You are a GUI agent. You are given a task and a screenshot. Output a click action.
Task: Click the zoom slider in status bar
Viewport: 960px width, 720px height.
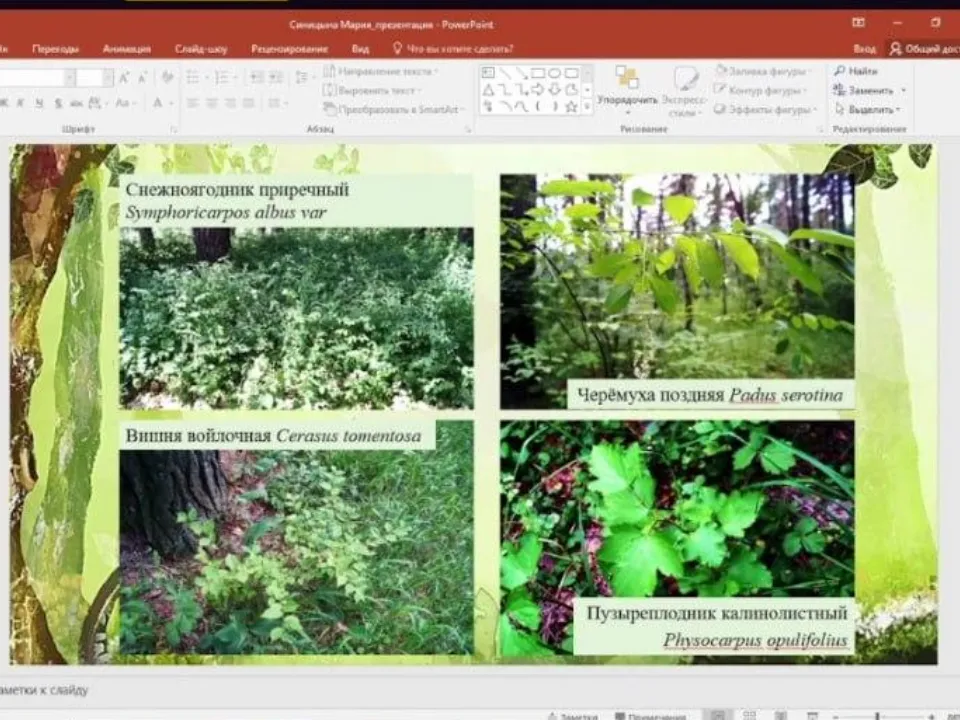point(877,716)
